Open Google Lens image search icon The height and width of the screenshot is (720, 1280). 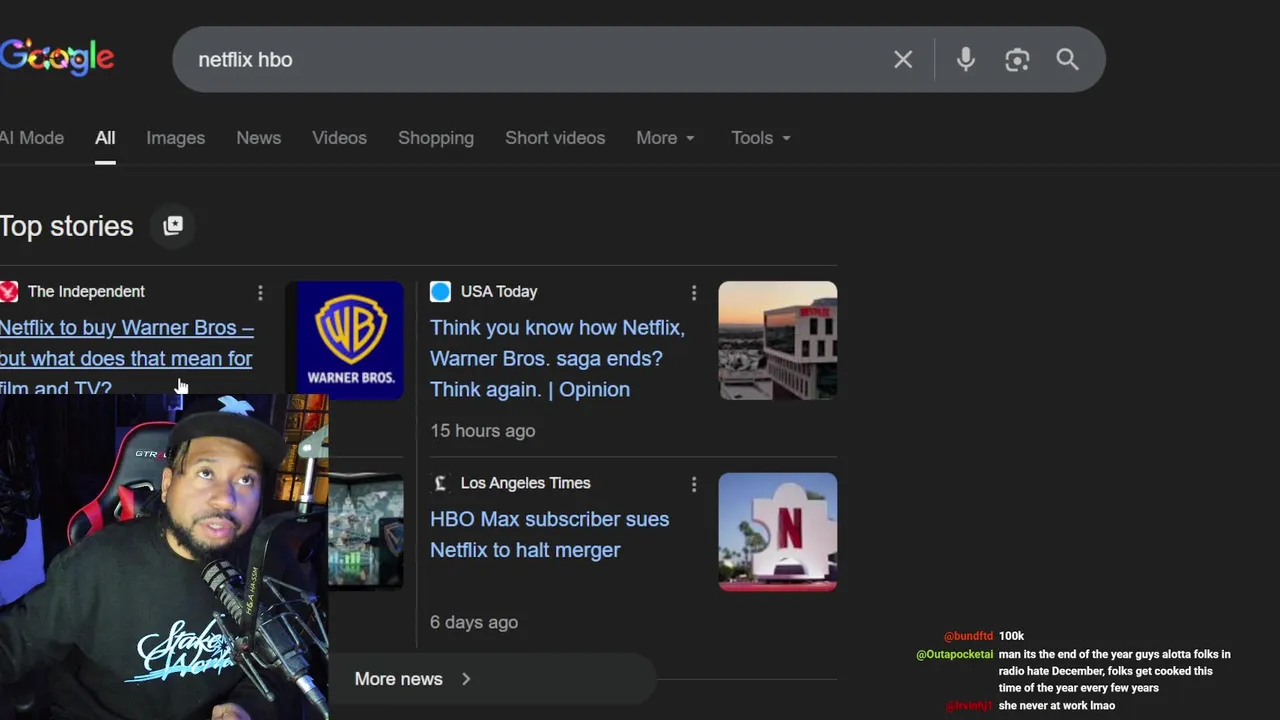(x=1017, y=60)
